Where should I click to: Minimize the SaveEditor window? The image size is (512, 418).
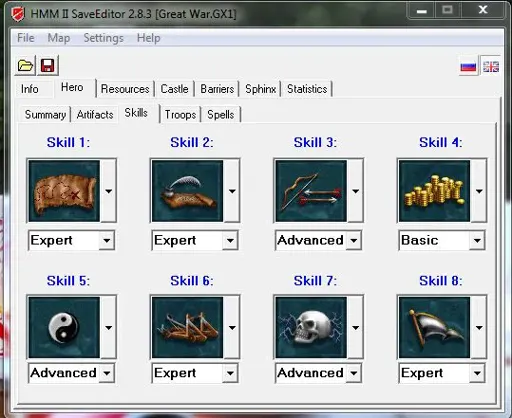421,11
